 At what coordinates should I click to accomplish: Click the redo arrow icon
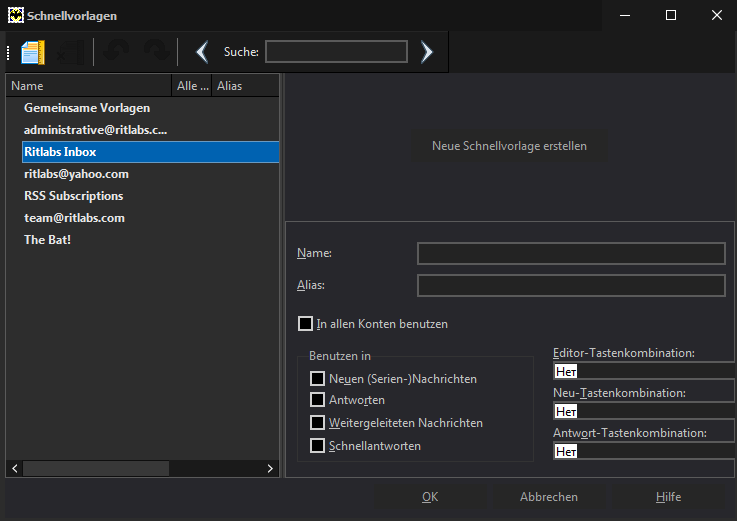click(157, 51)
